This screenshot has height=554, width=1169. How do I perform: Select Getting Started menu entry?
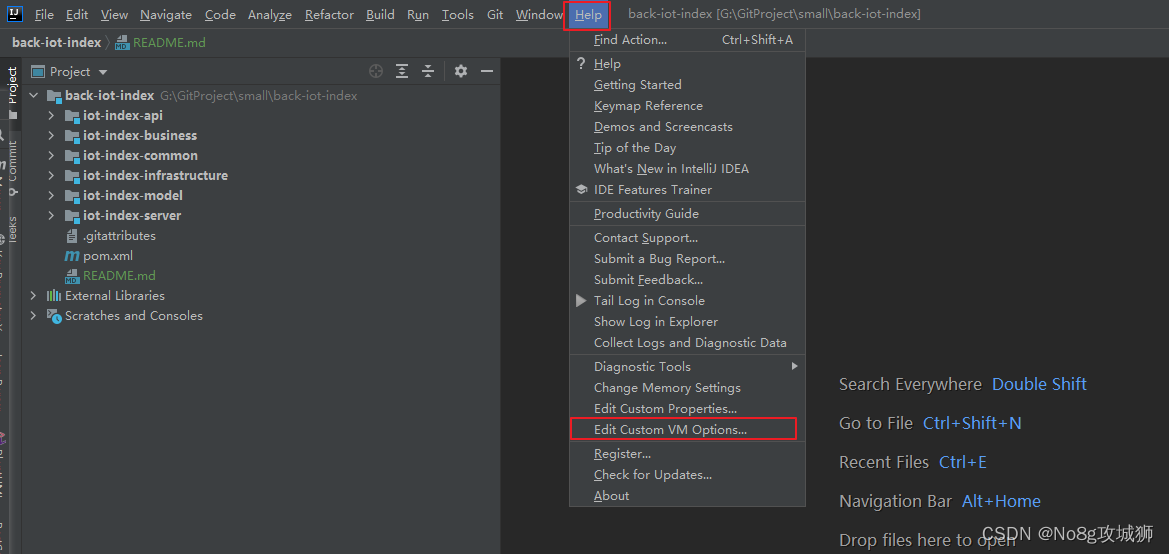(687, 85)
